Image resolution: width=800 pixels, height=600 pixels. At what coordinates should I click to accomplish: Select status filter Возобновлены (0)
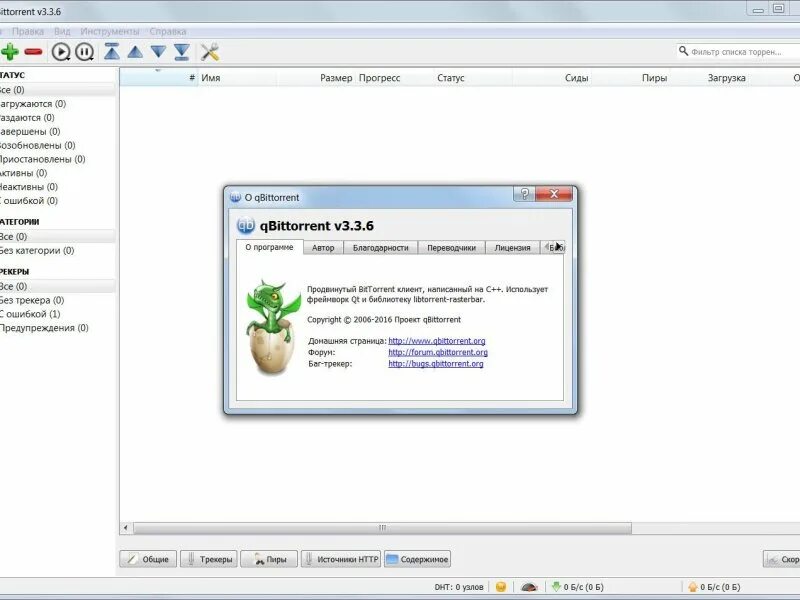(38, 145)
